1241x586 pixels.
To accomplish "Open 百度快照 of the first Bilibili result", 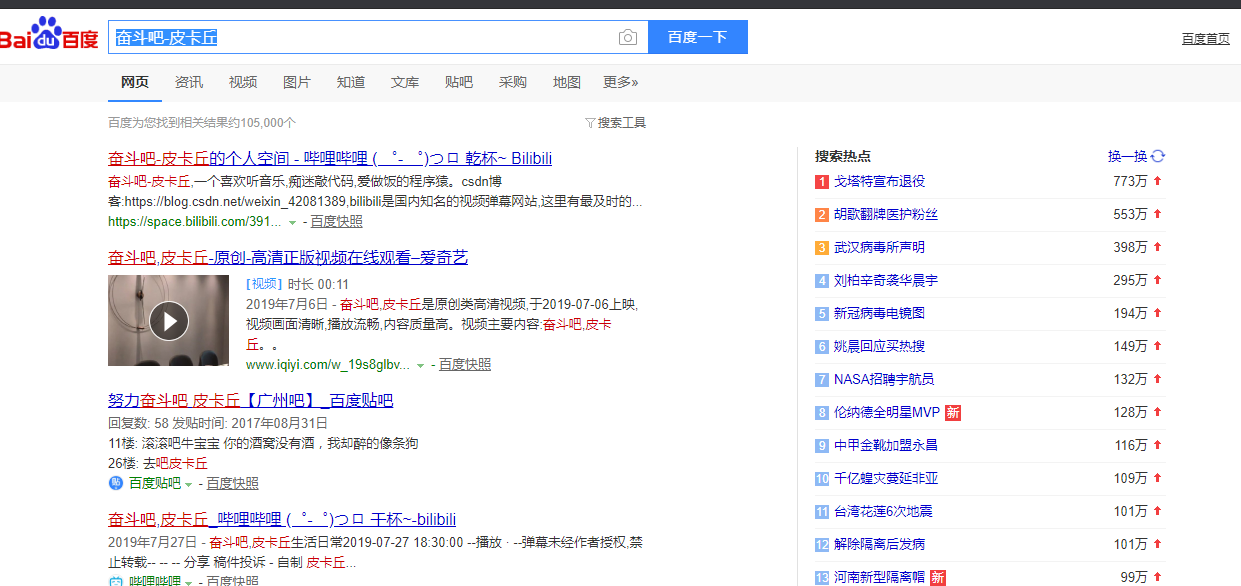I will [x=336, y=220].
